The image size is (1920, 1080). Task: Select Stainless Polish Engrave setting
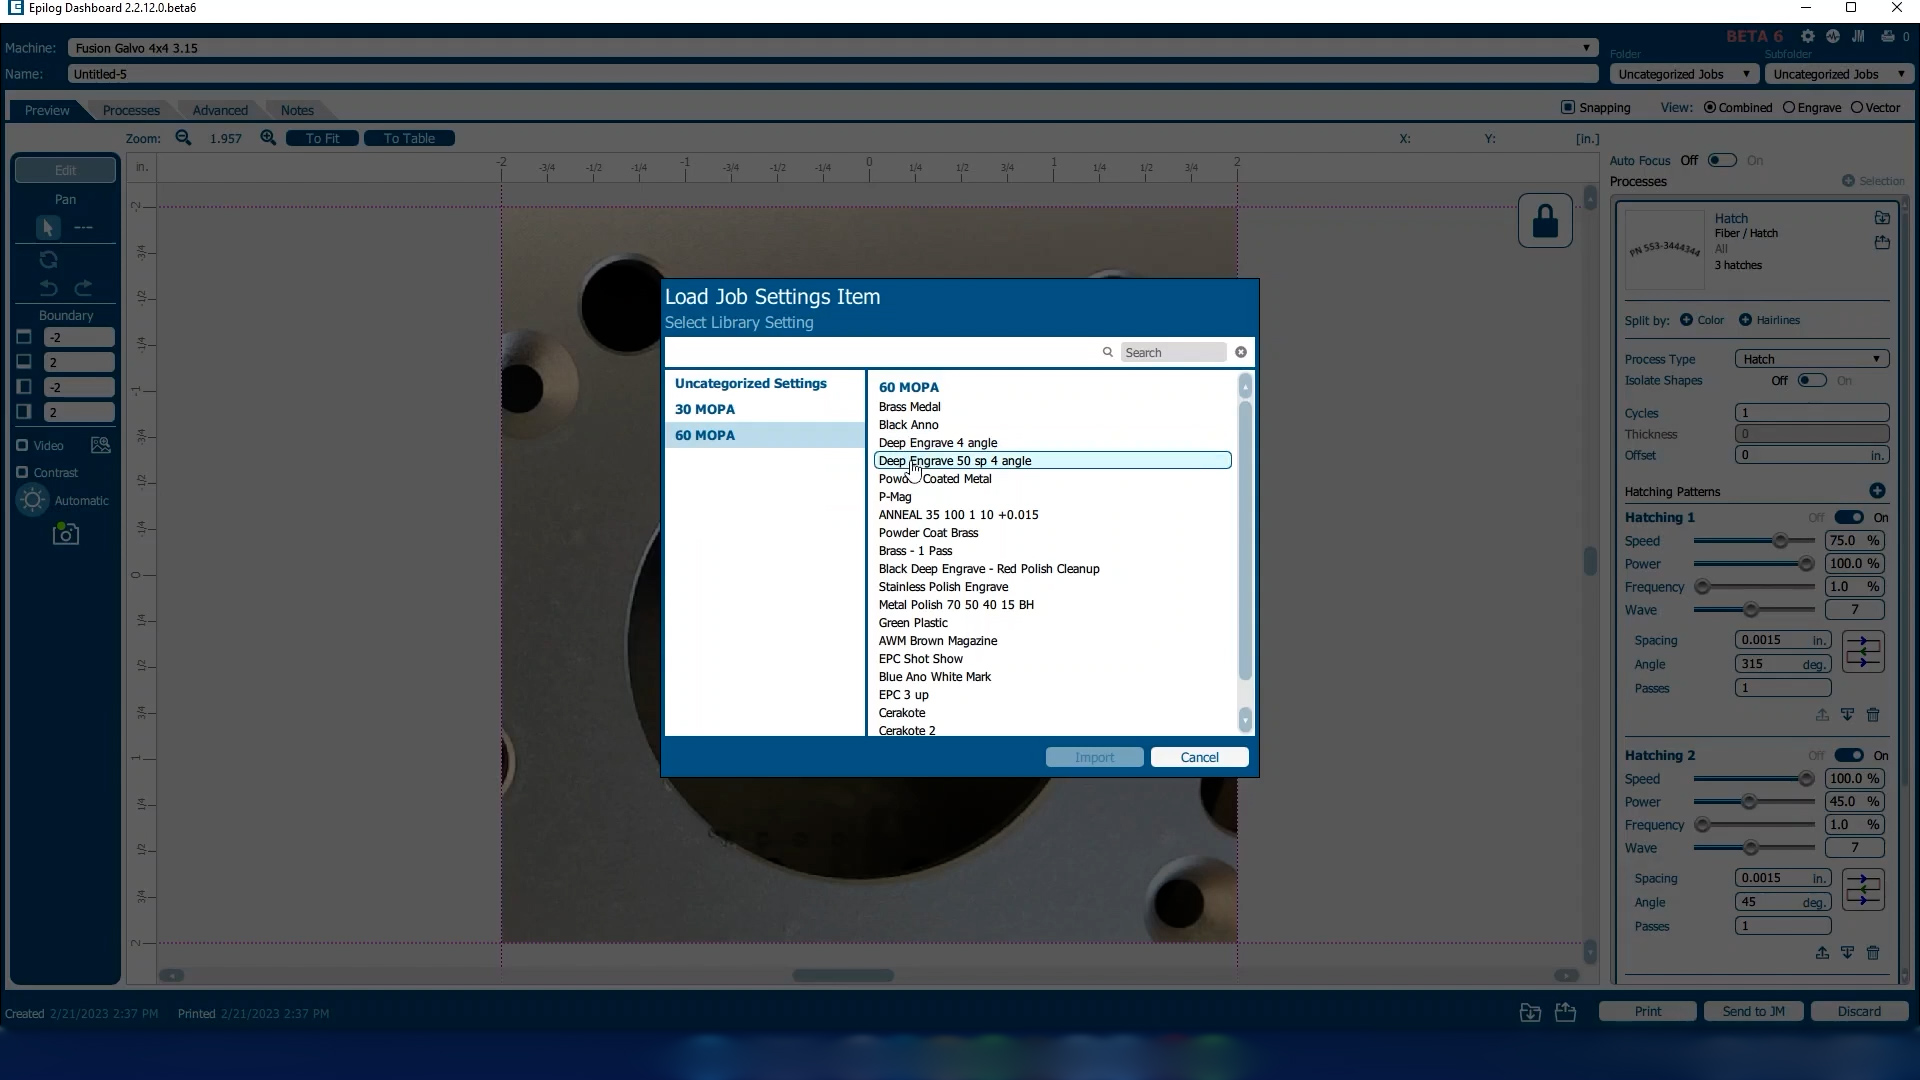(943, 587)
